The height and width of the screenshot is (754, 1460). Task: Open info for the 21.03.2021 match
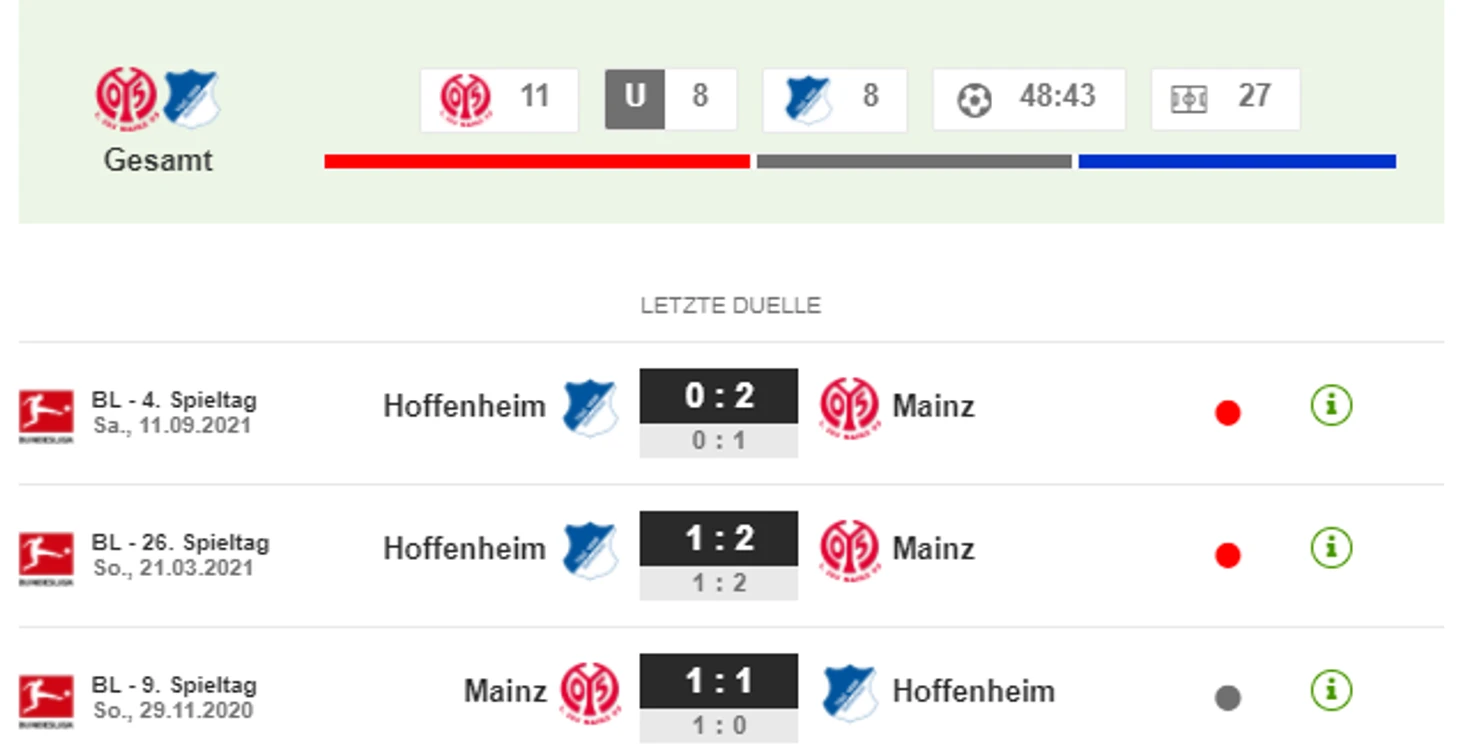pos(1331,548)
